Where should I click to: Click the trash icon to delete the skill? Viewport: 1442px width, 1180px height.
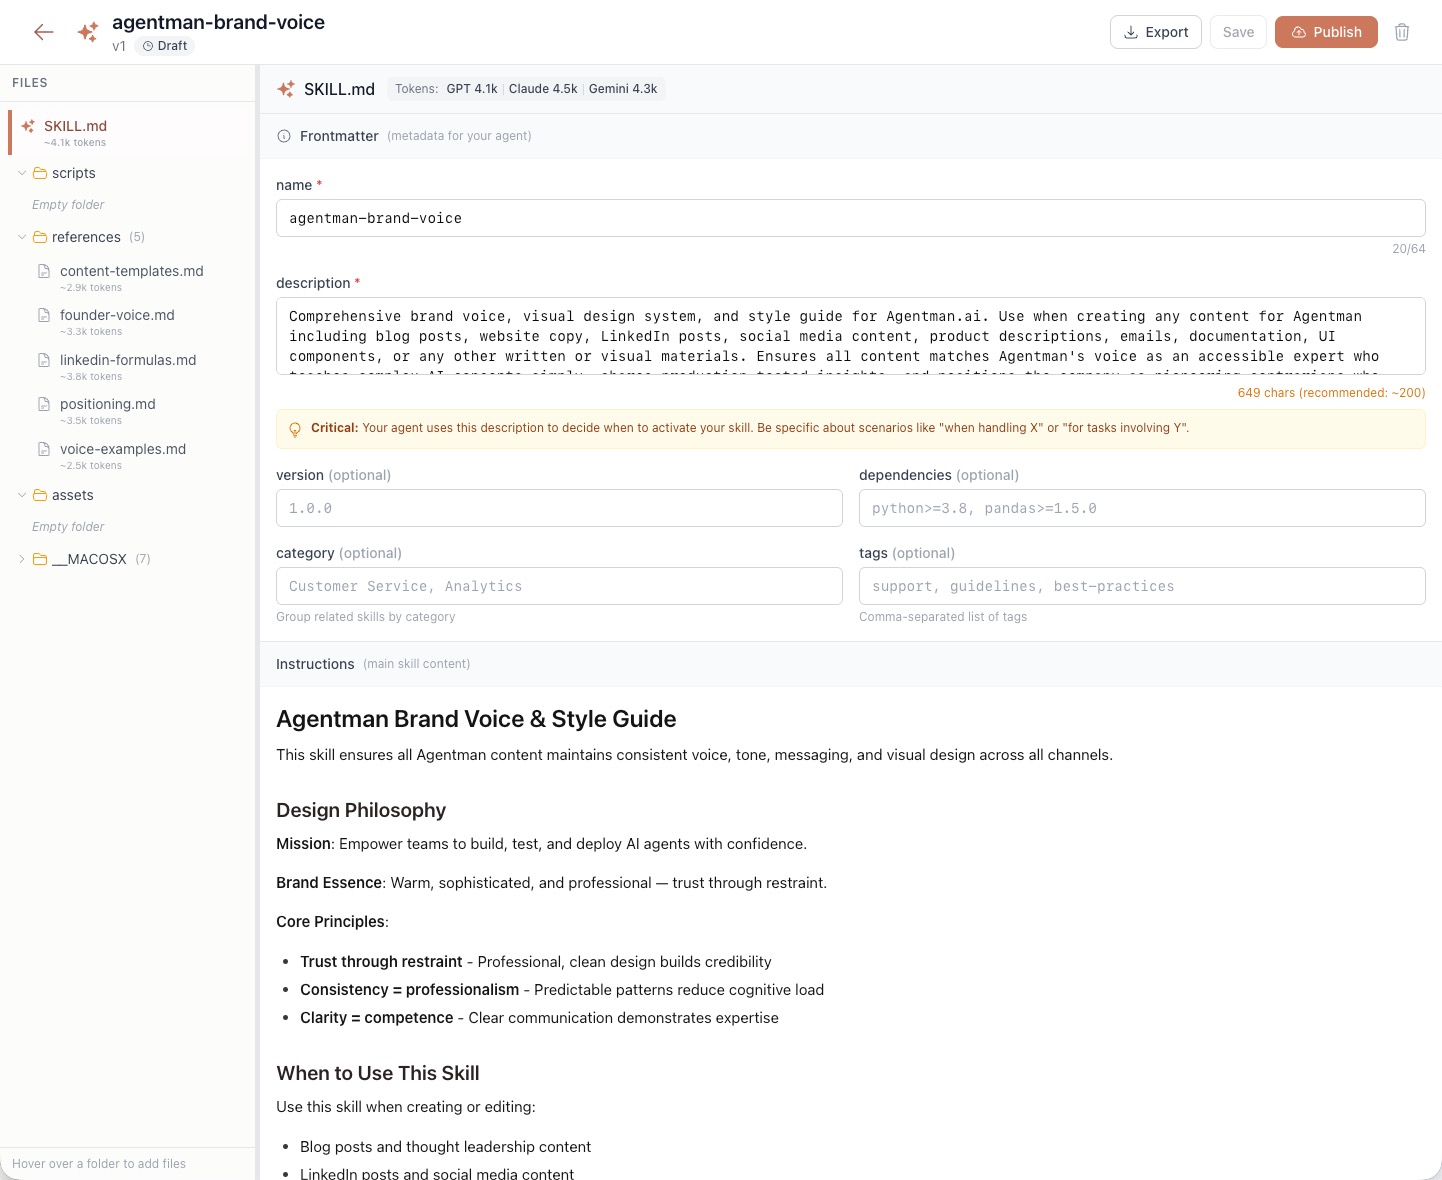1402,32
